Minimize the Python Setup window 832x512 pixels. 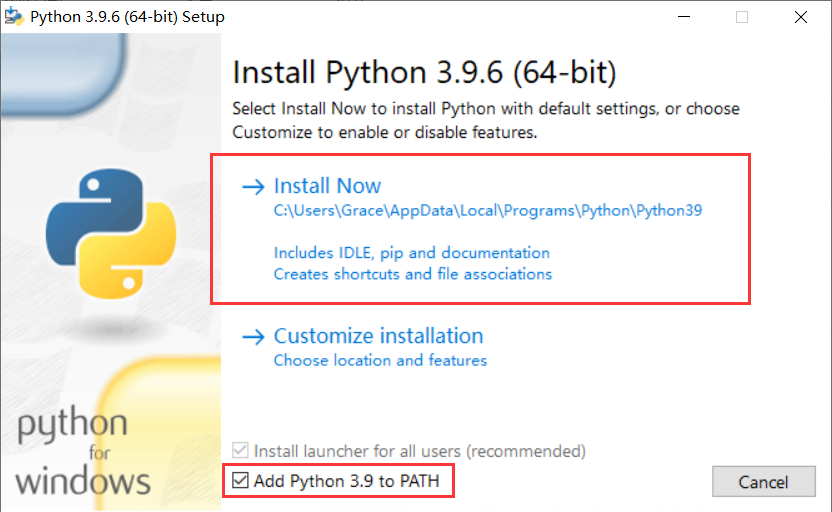pyautogui.click(x=684, y=17)
